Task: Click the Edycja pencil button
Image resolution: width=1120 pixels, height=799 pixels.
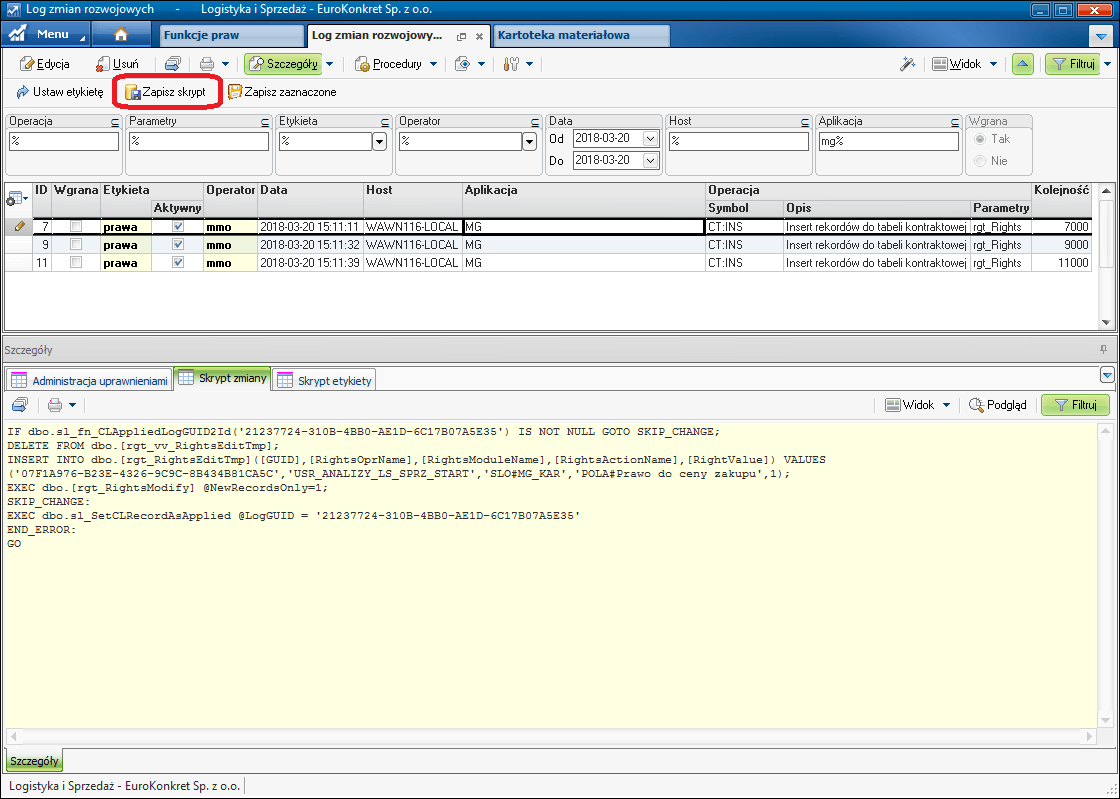Action: pyautogui.click(x=45, y=64)
